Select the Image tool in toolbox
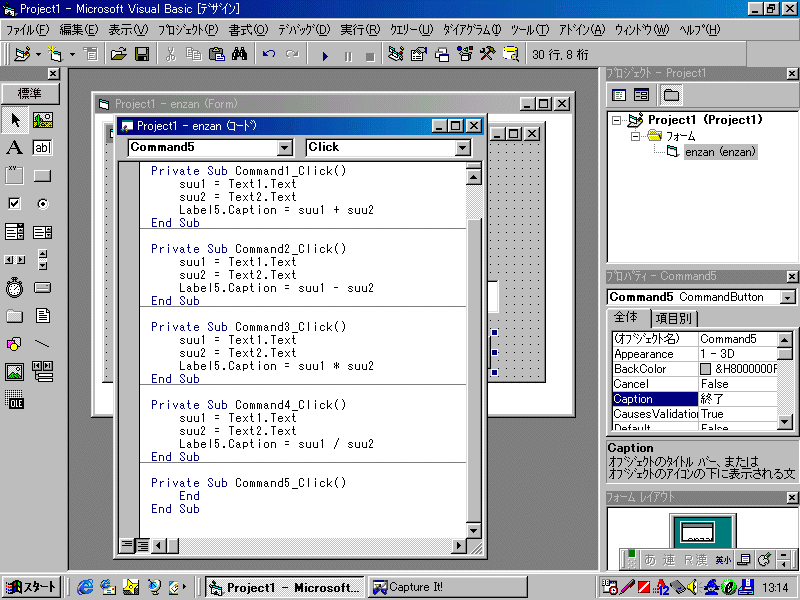 (x=15, y=372)
